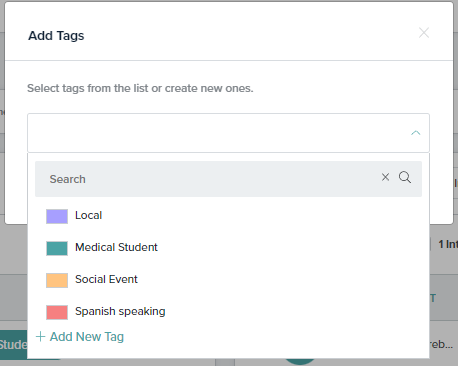Select the orange Social Event swatch

pos(57,280)
